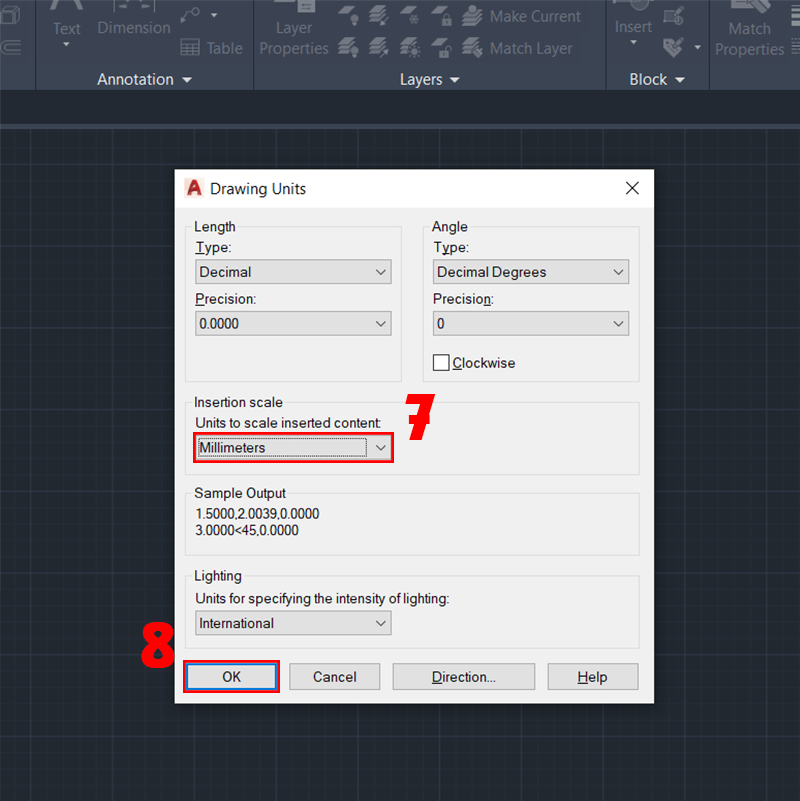Toggle the Clockwise checkbox
800x801 pixels.
coord(441,363)
